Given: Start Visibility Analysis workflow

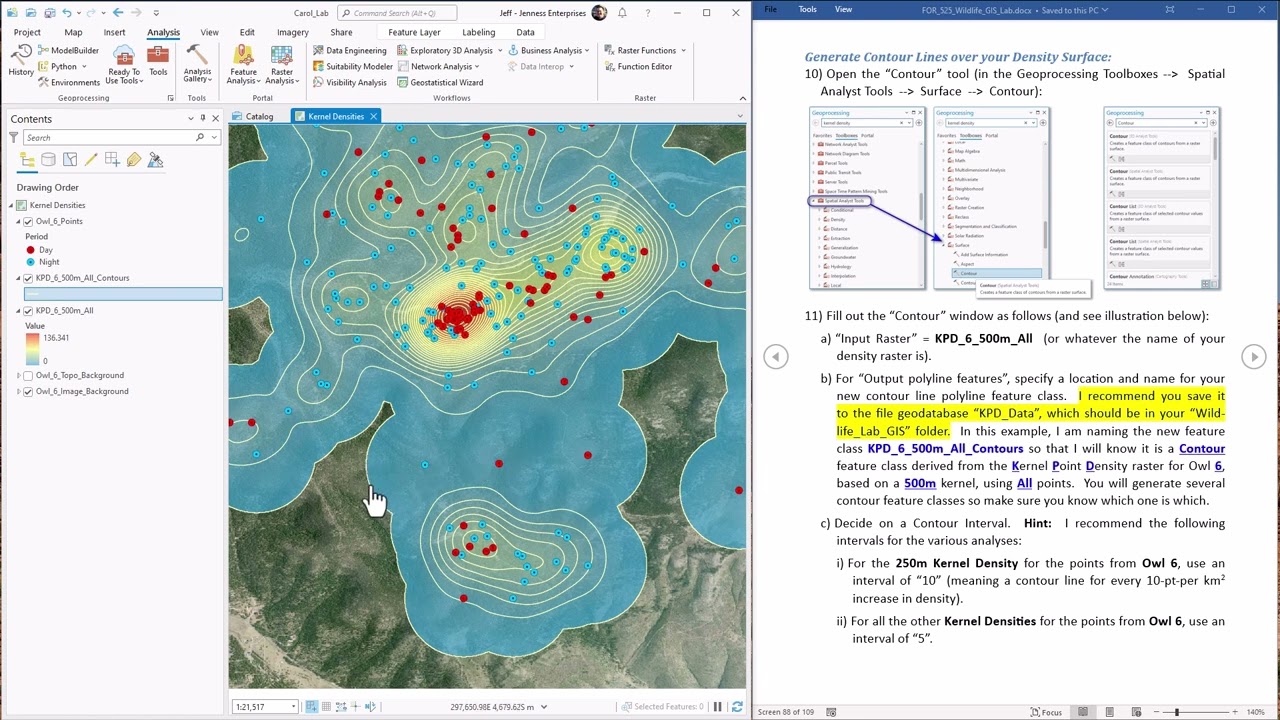Looking at the screenshot, I should click(x=349, y=82).
